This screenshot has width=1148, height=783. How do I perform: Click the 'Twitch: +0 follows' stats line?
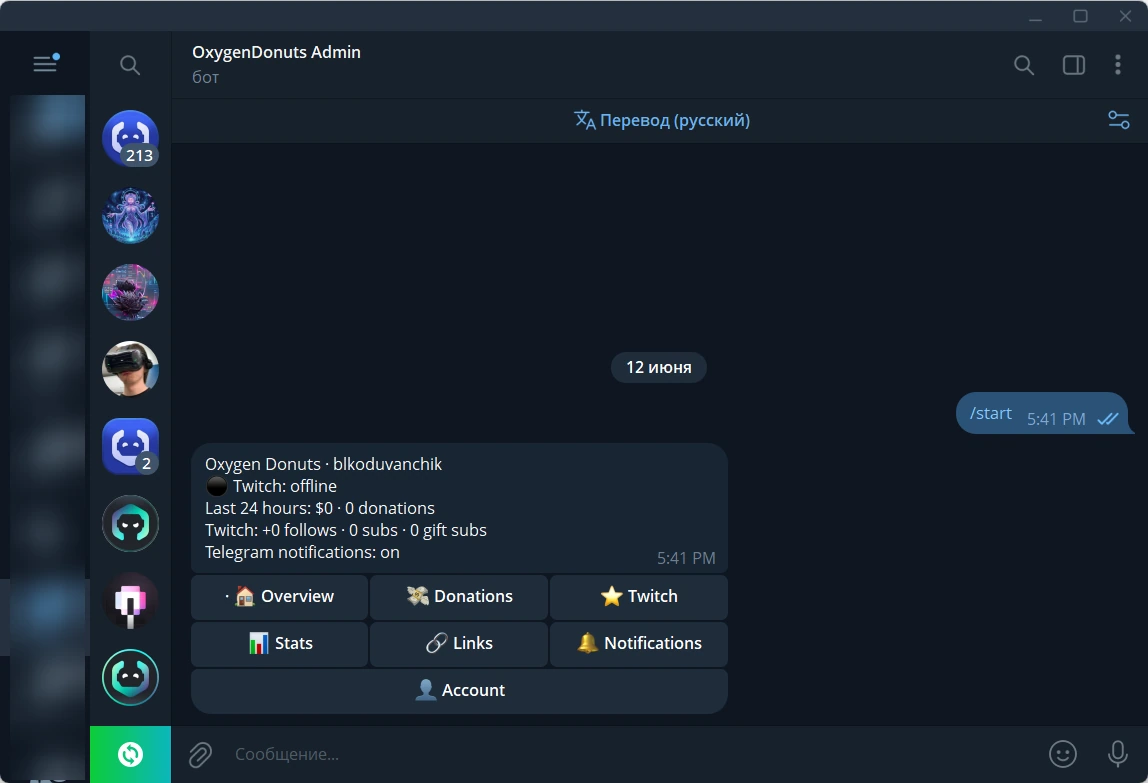[x=346, y=530]
